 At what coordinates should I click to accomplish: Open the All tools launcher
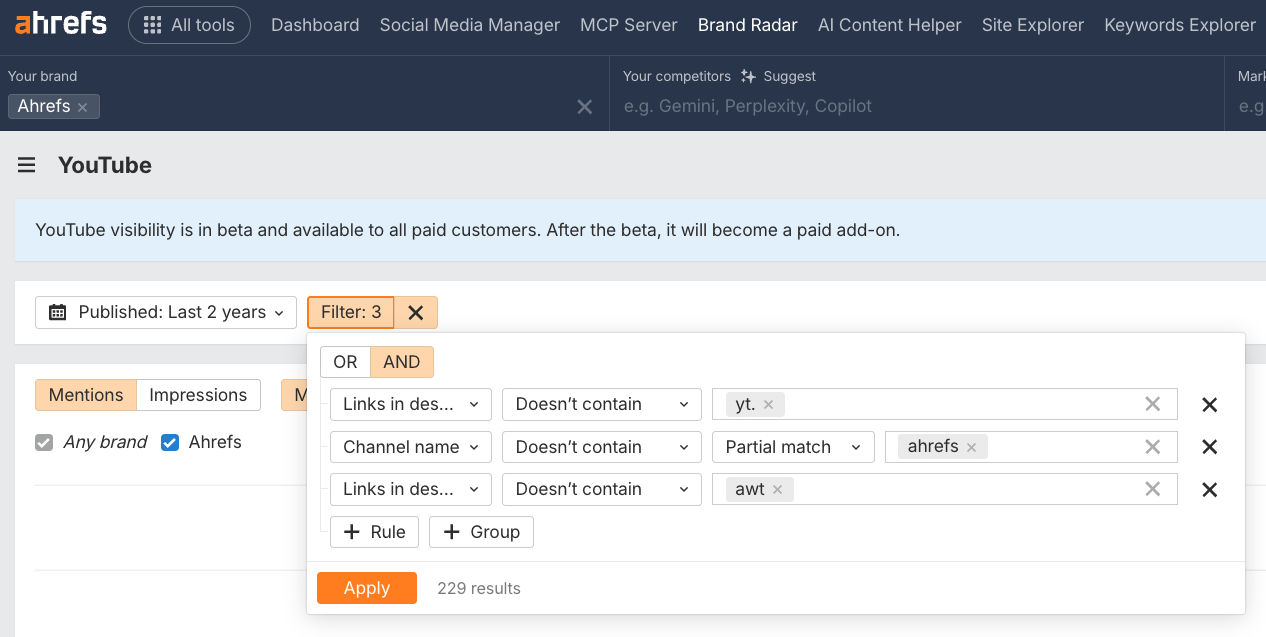click(189, 24)
